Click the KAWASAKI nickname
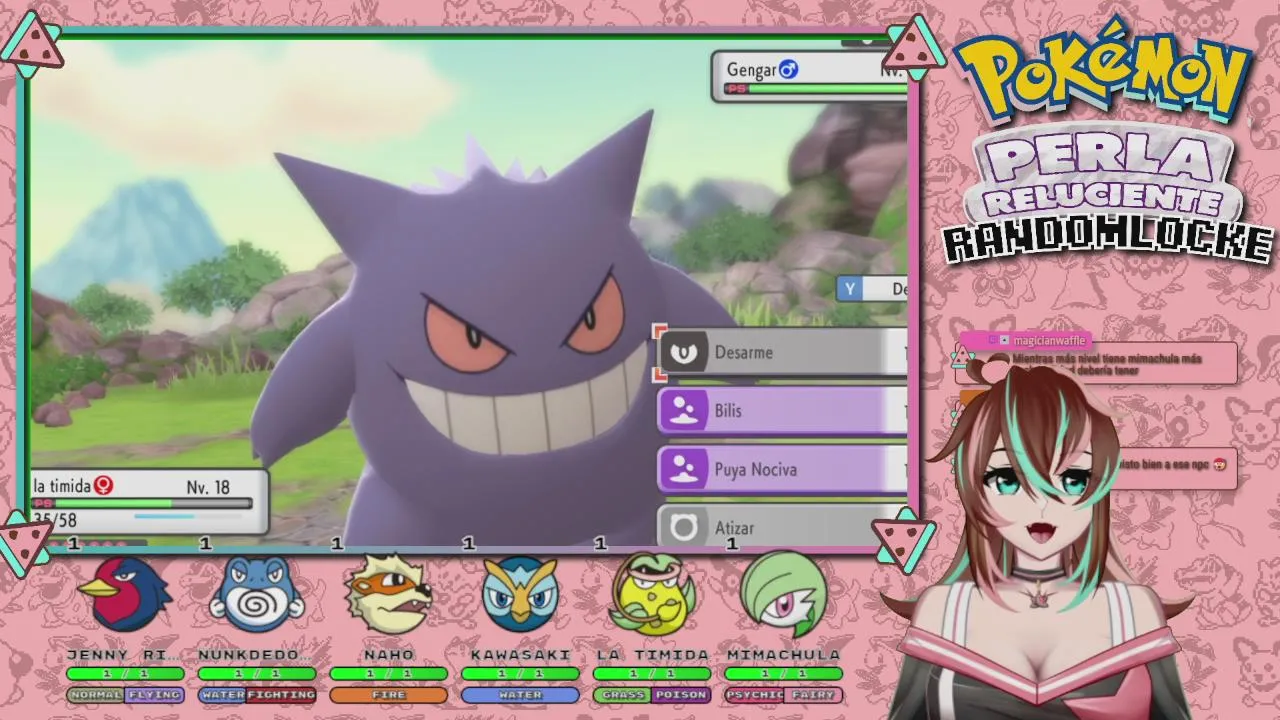Viewport: 1280px width, 720px height. coord(520,655)
